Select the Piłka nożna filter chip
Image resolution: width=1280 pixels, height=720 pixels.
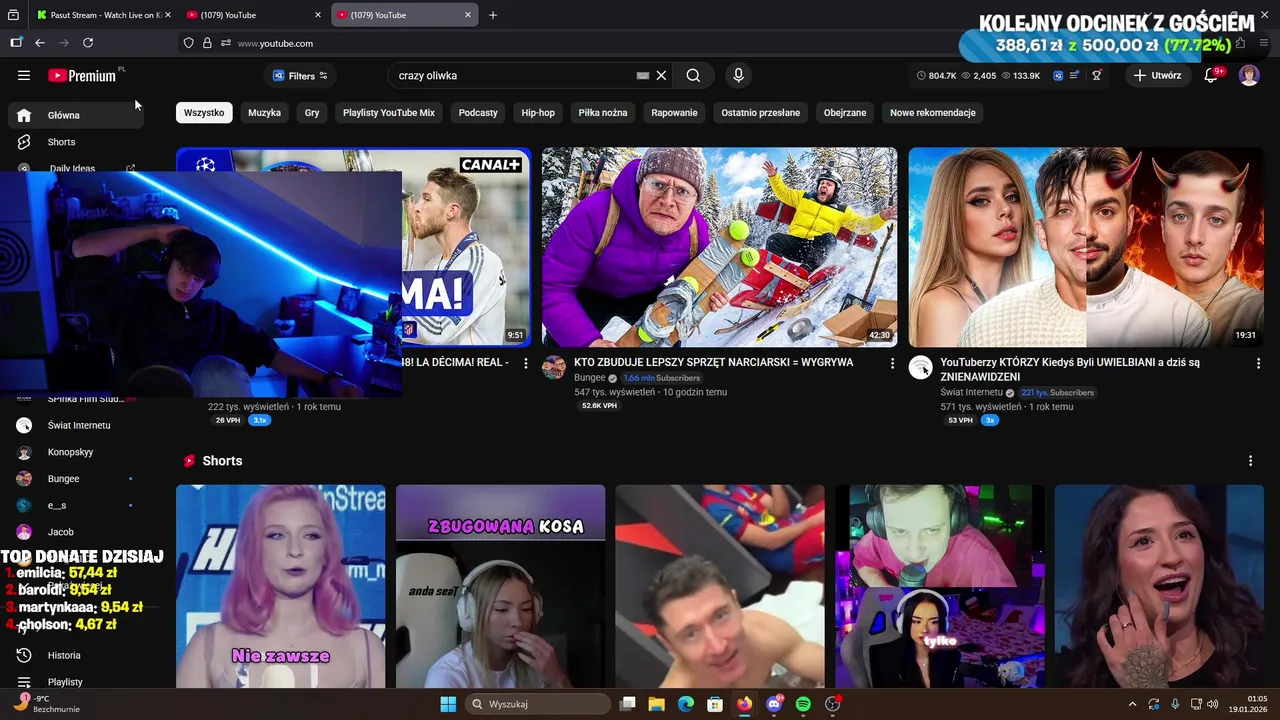pyautogui.click(x=603, y=113)
